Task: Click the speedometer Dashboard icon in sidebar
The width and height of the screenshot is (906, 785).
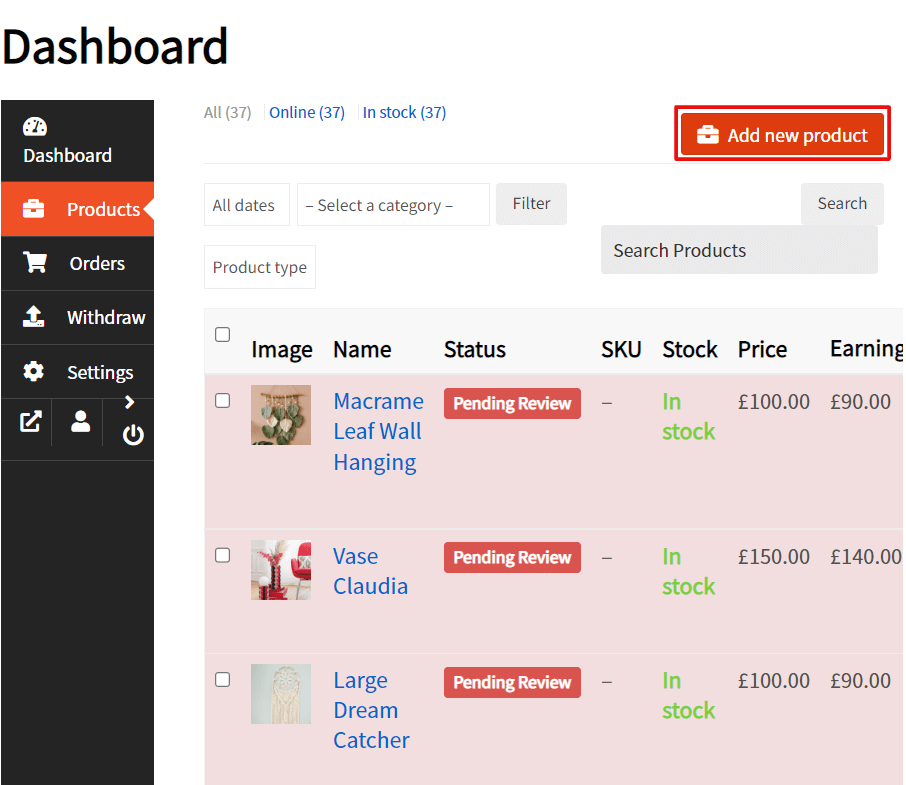Action: click(35, 127)
